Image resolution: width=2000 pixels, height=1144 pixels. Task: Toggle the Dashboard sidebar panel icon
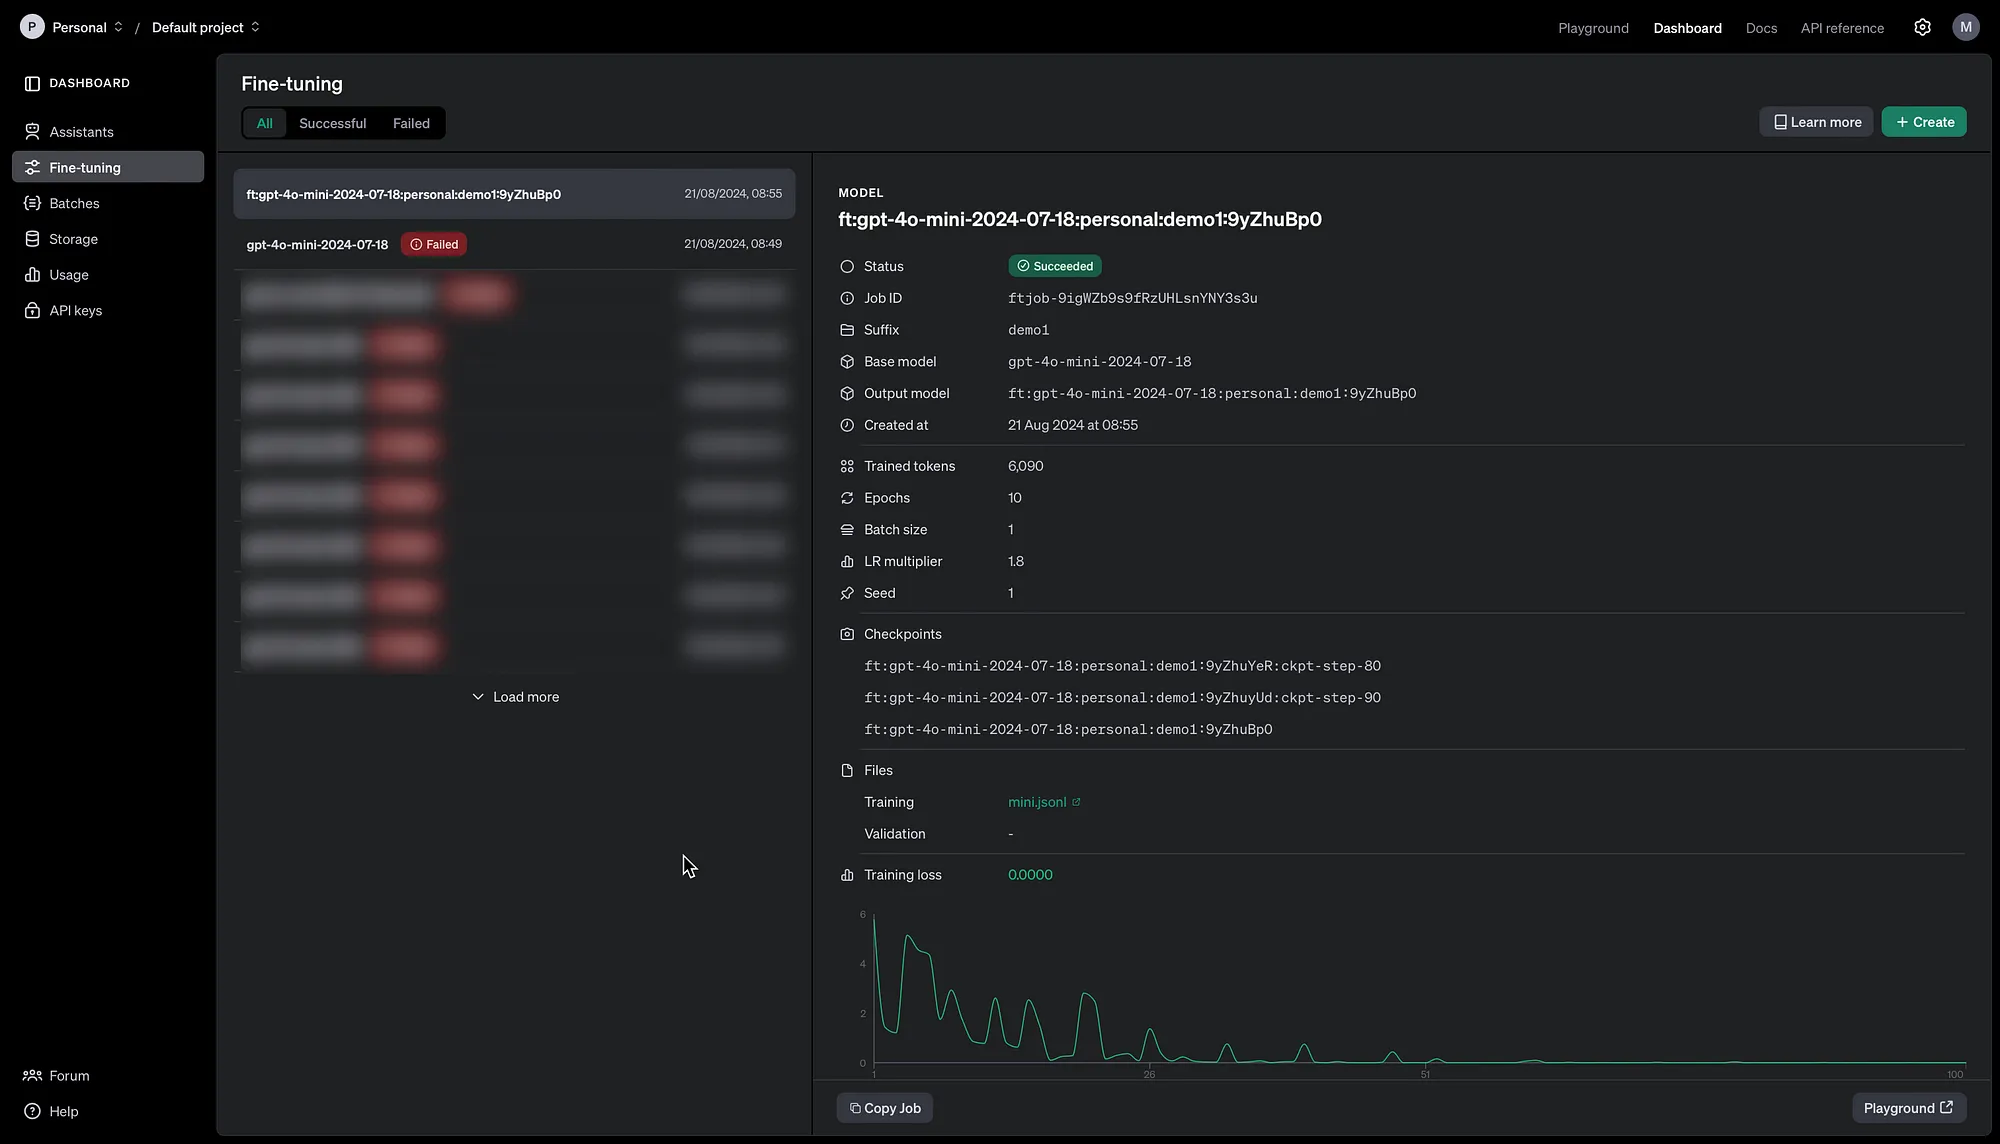pyautogui.click(x=32, y=83)
